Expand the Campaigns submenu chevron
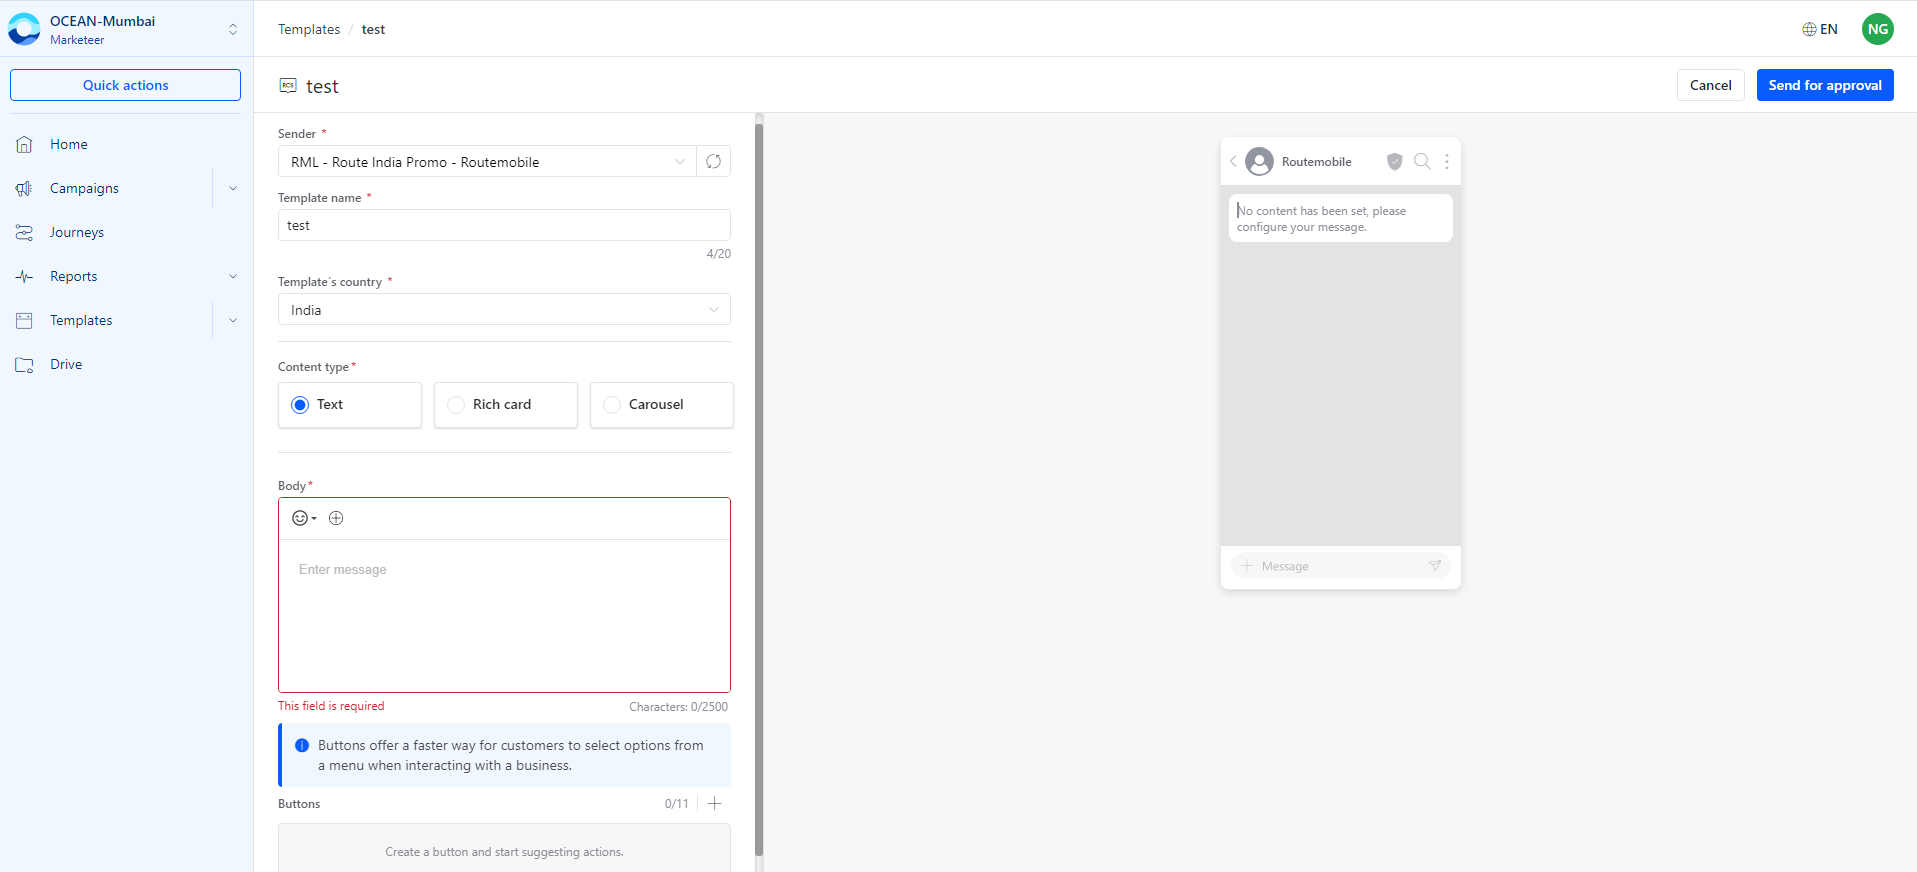Viewport: 1917px width, 872px height. pos(233,188)
